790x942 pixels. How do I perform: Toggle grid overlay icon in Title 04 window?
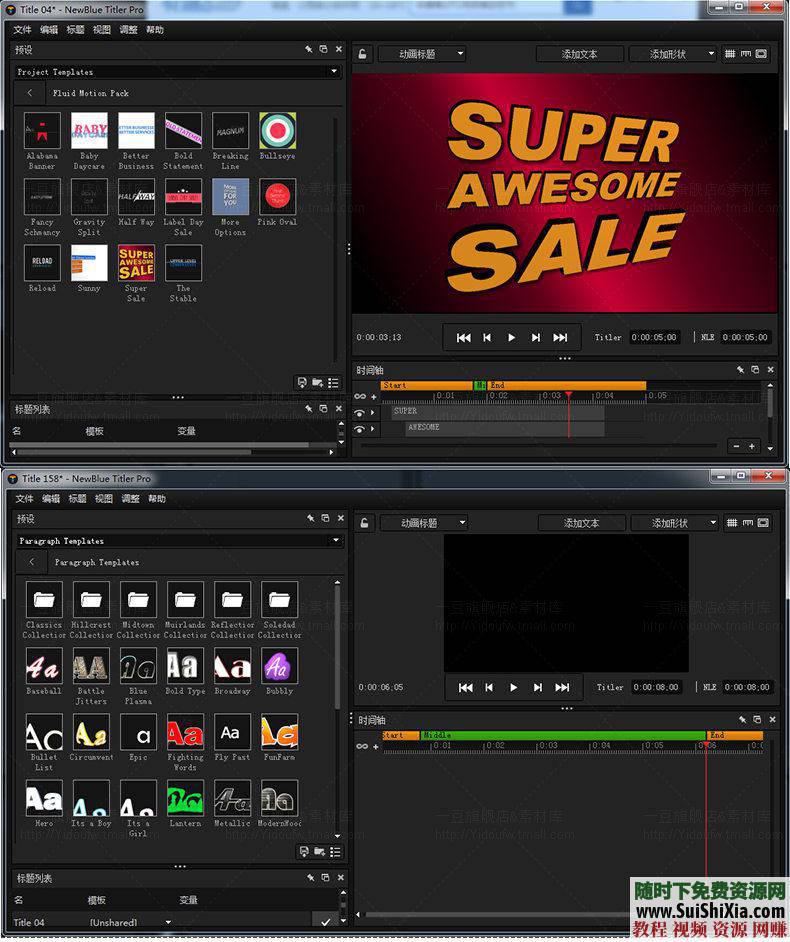pos(730,54)
